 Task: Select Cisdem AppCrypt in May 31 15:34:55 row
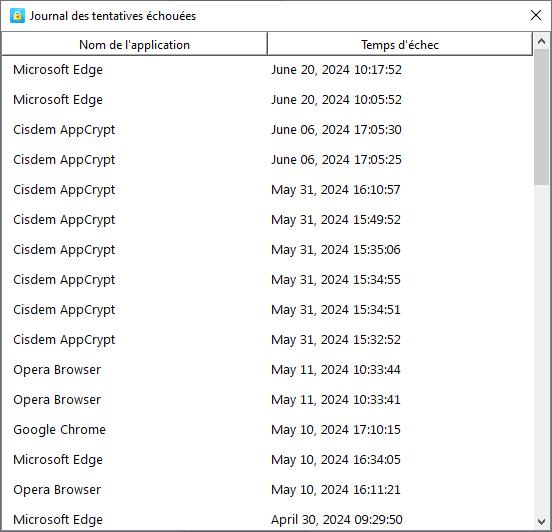pos(64,280)
